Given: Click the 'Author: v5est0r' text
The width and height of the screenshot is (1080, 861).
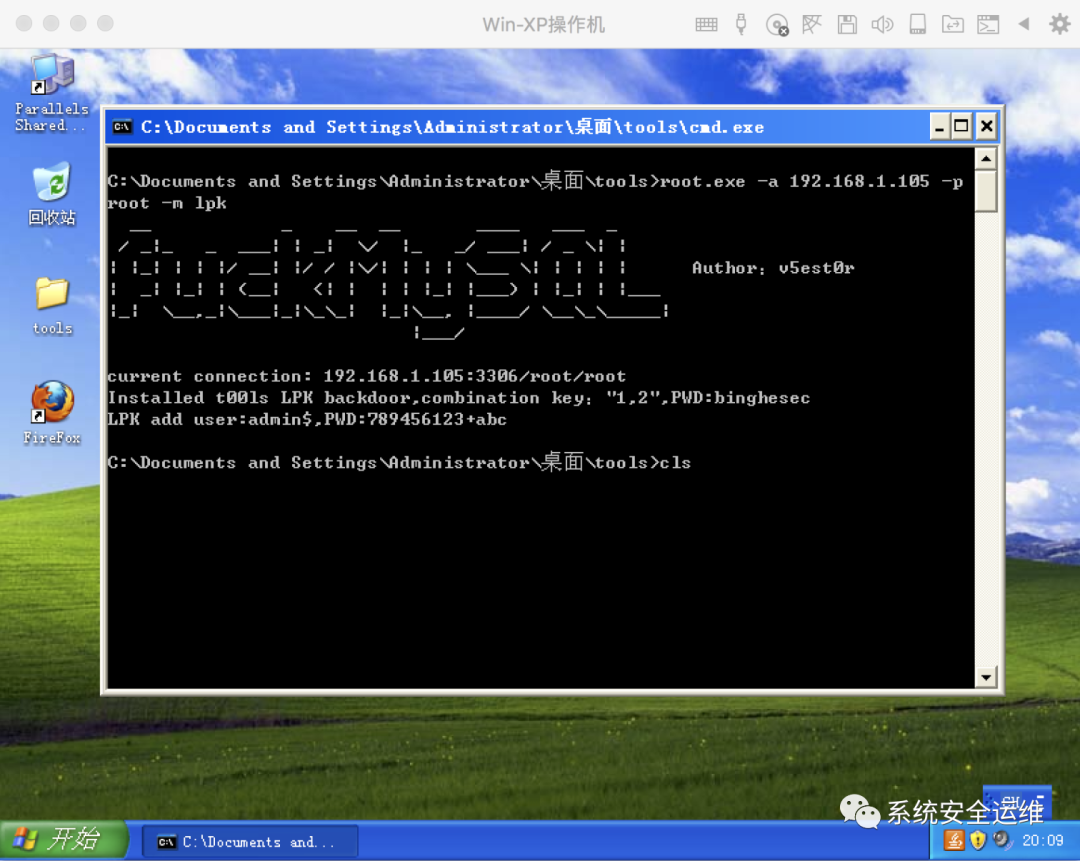Looking at the screenshot, I should [773, 268].
